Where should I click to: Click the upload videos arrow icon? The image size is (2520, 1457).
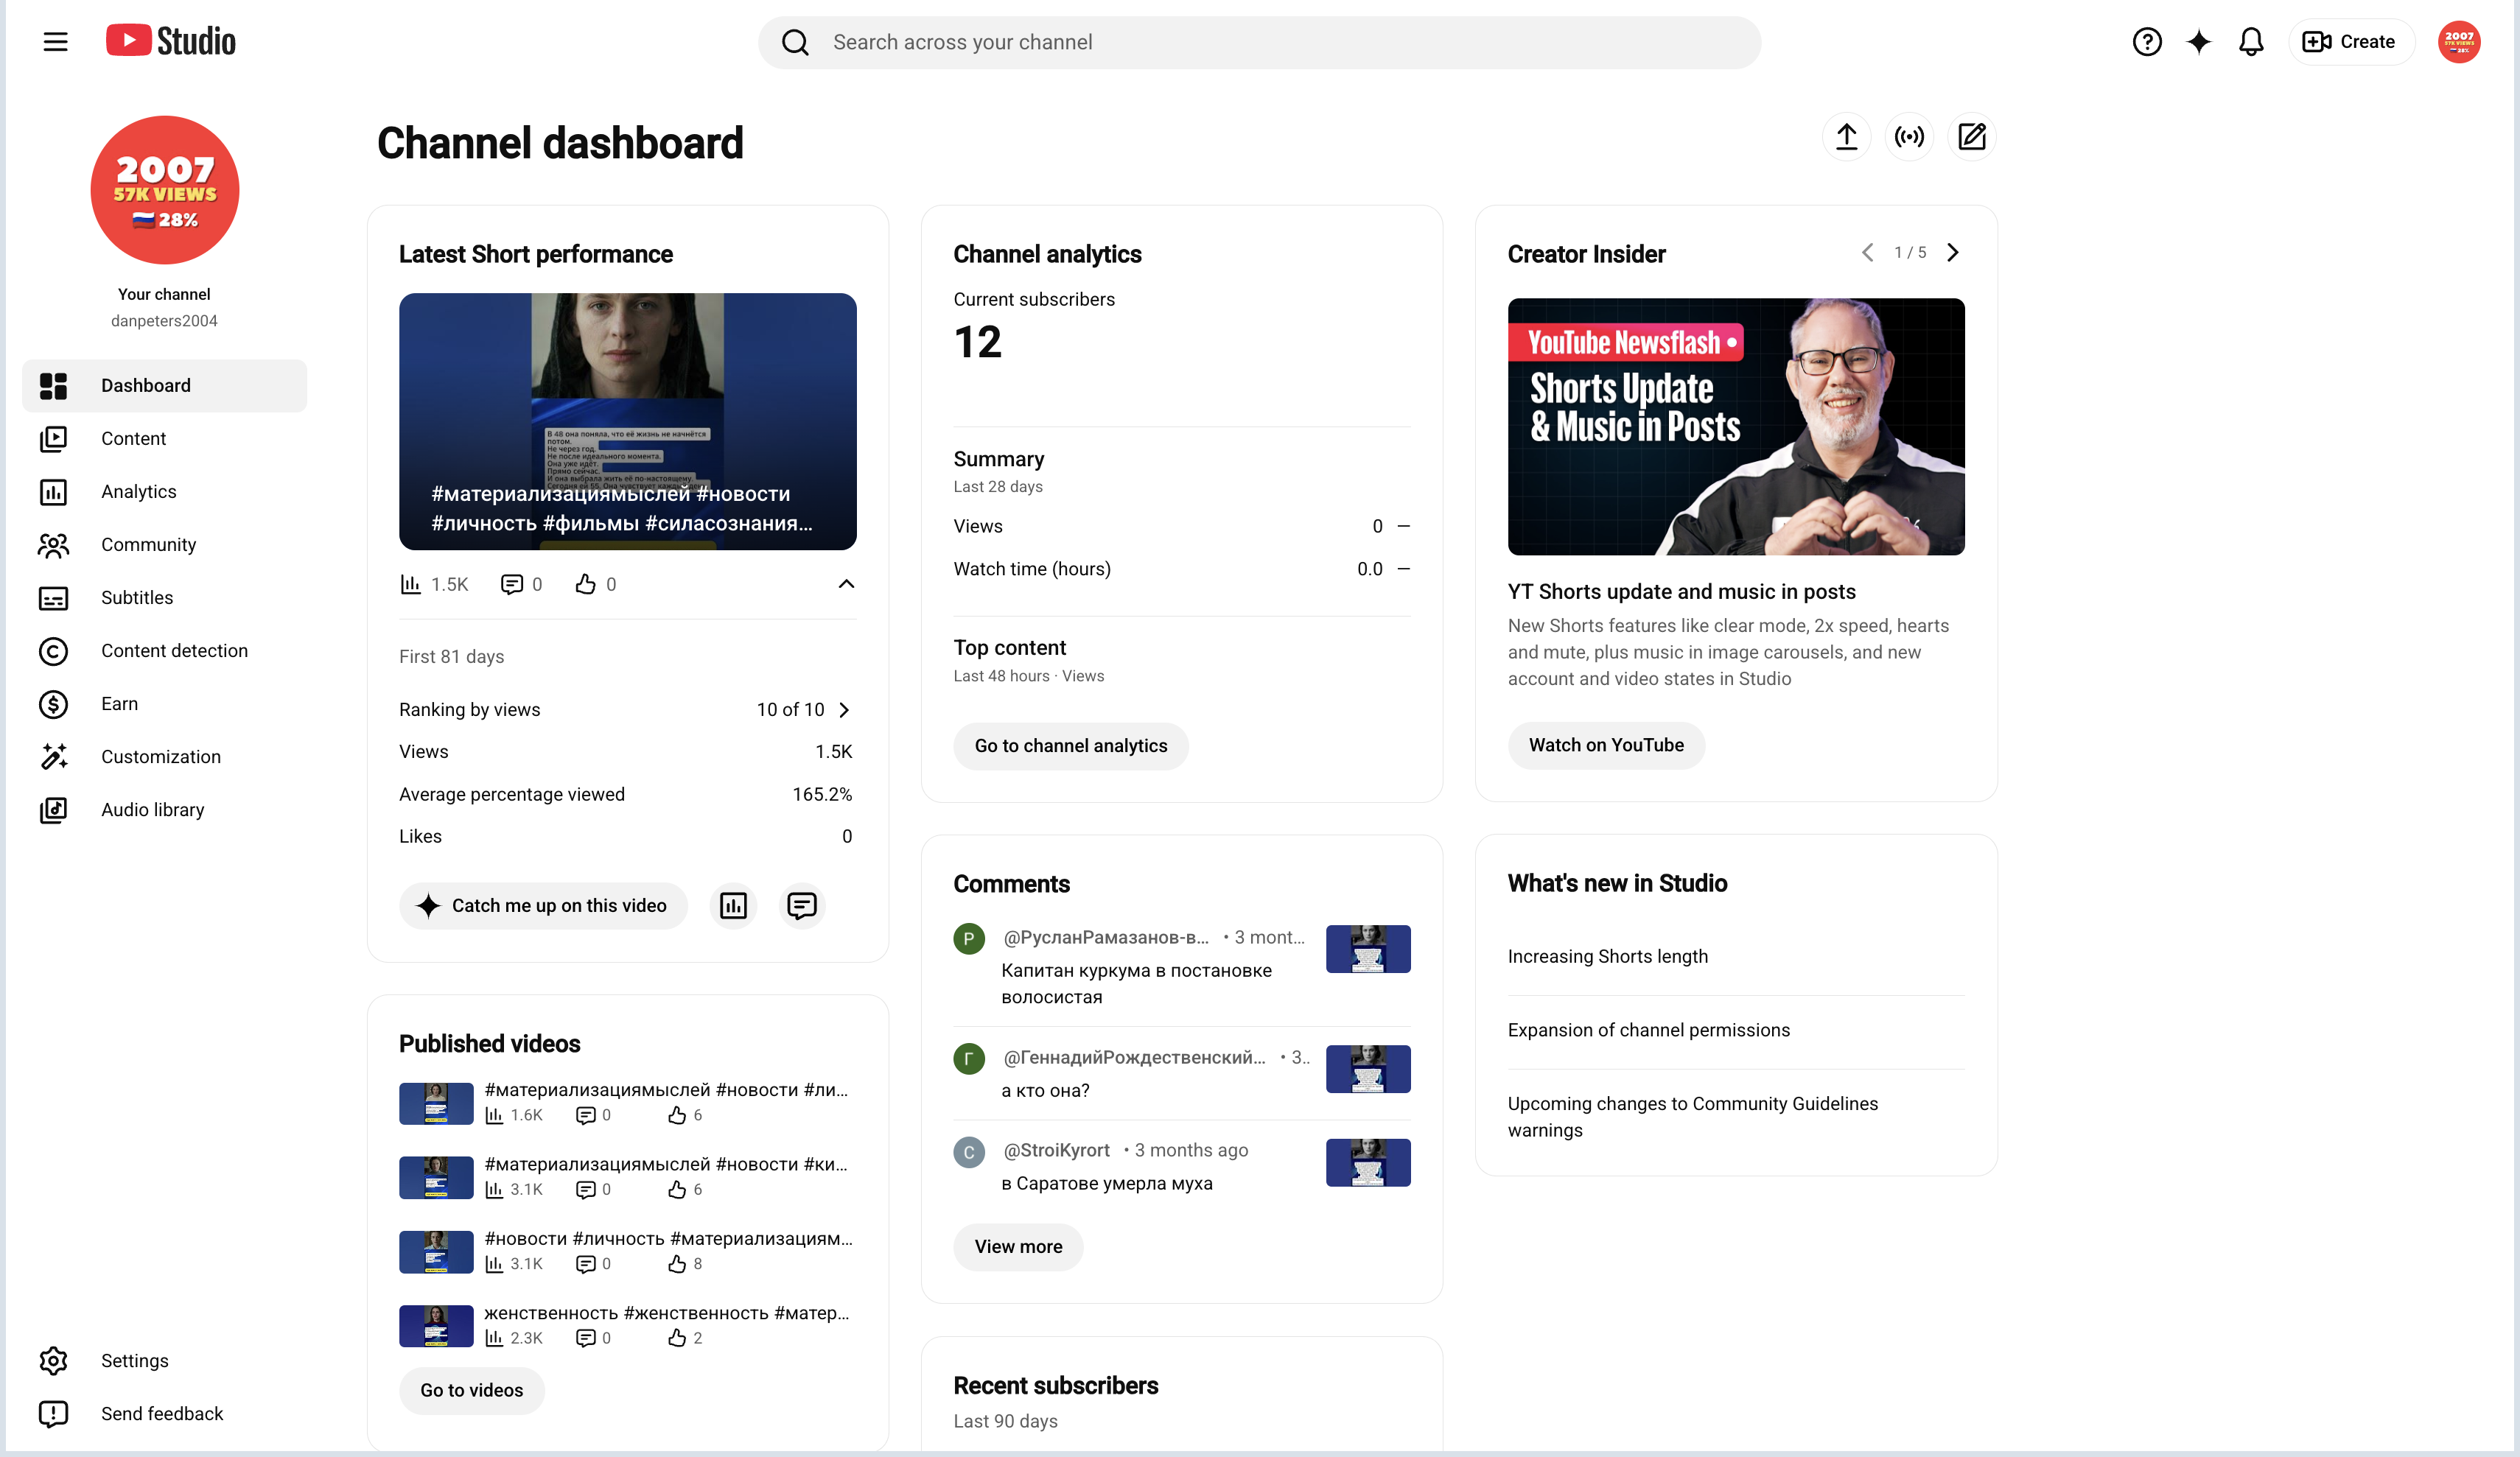1847,137
